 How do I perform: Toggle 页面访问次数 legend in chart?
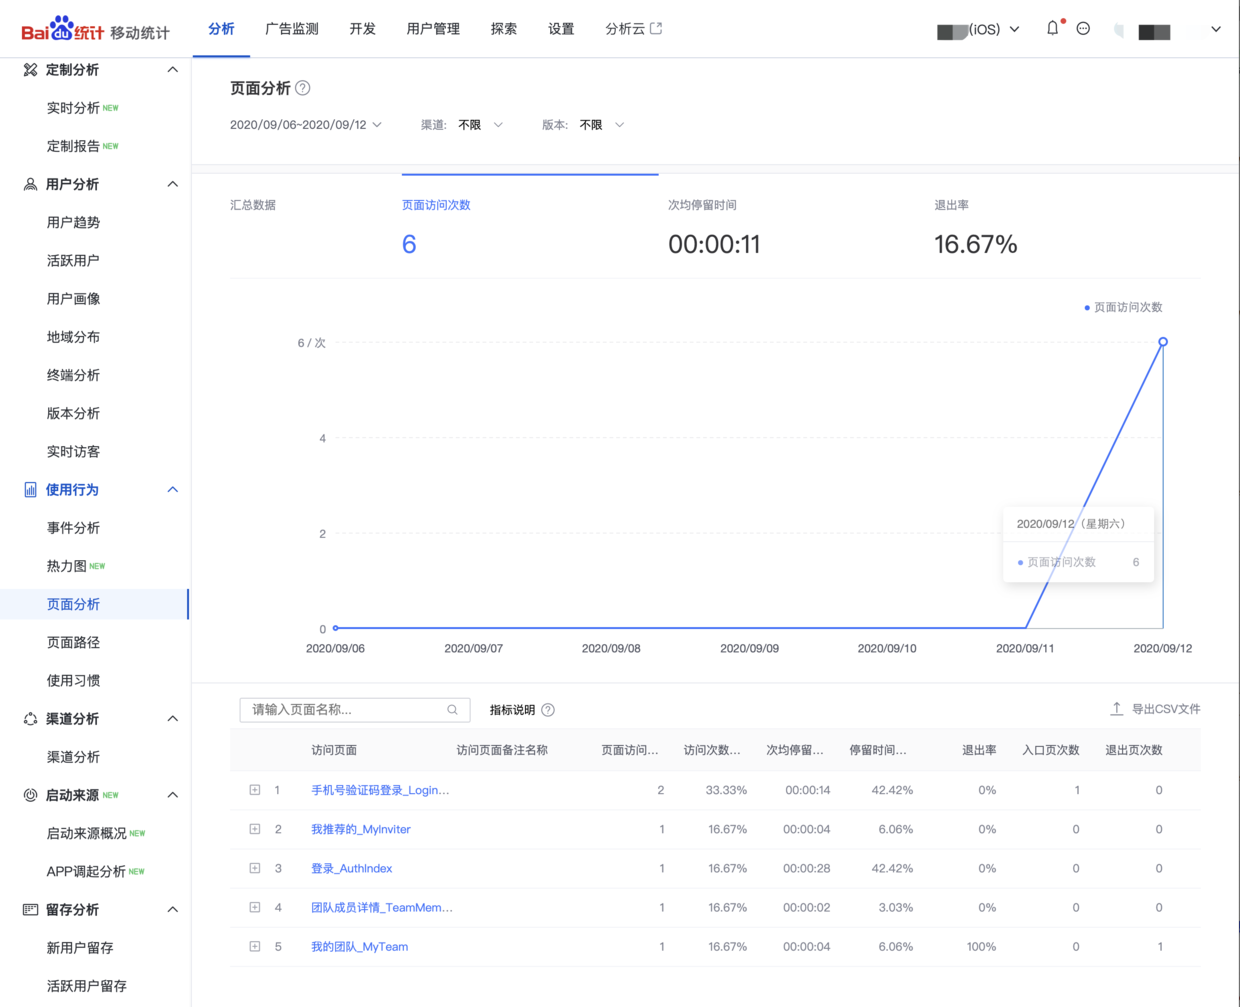point(1123,308)
